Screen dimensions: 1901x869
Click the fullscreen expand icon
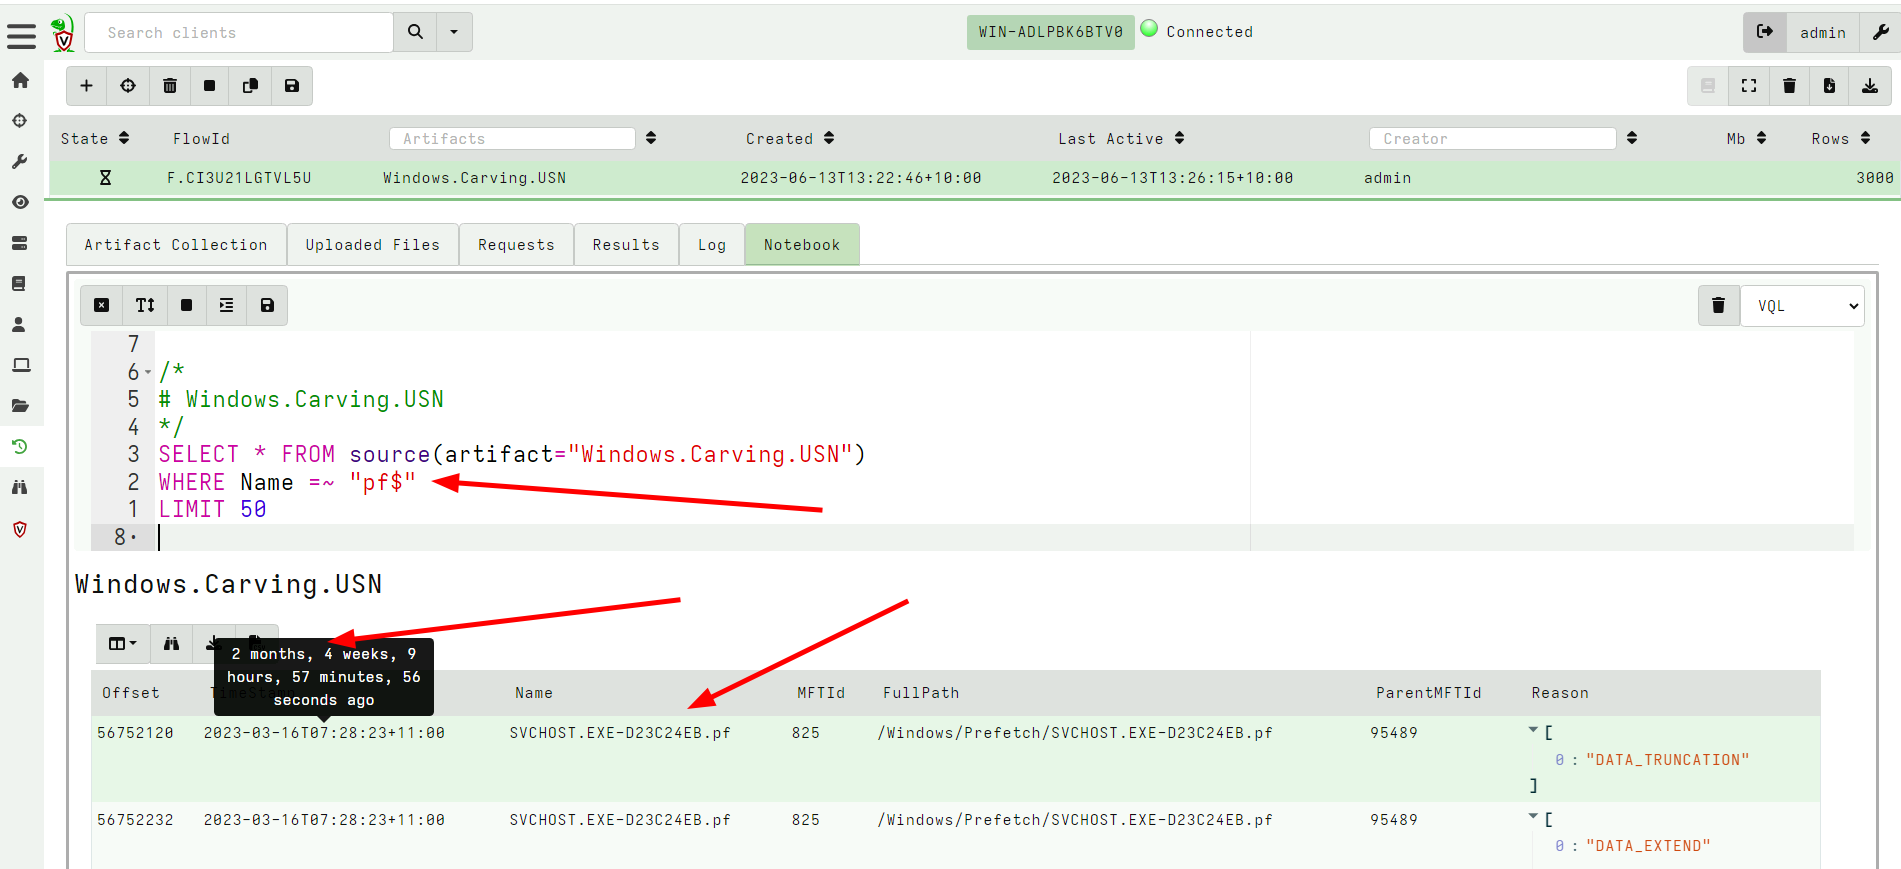(x=1749, y=86)
